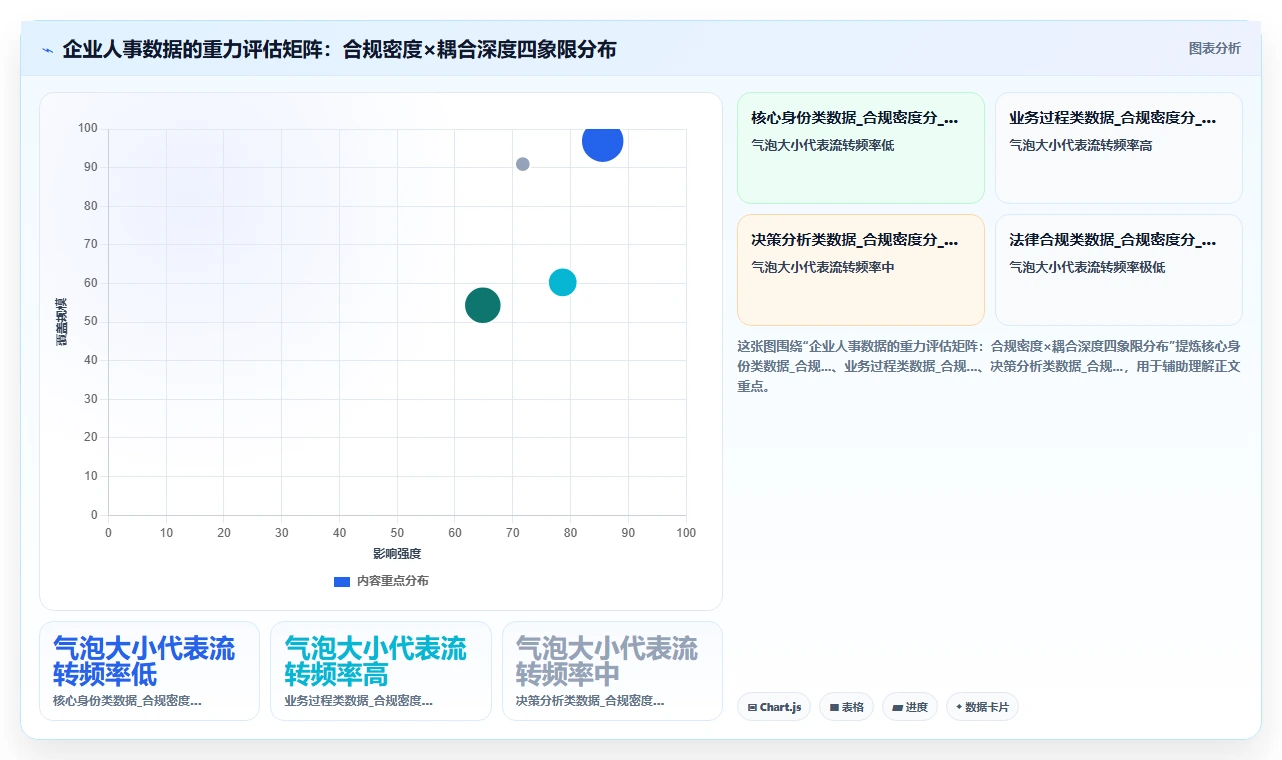This screenshot has width=1282, height=760.
Task: Click the 影响强度 x-axis title
Action: pyautogui.click(x=397, y=553)
